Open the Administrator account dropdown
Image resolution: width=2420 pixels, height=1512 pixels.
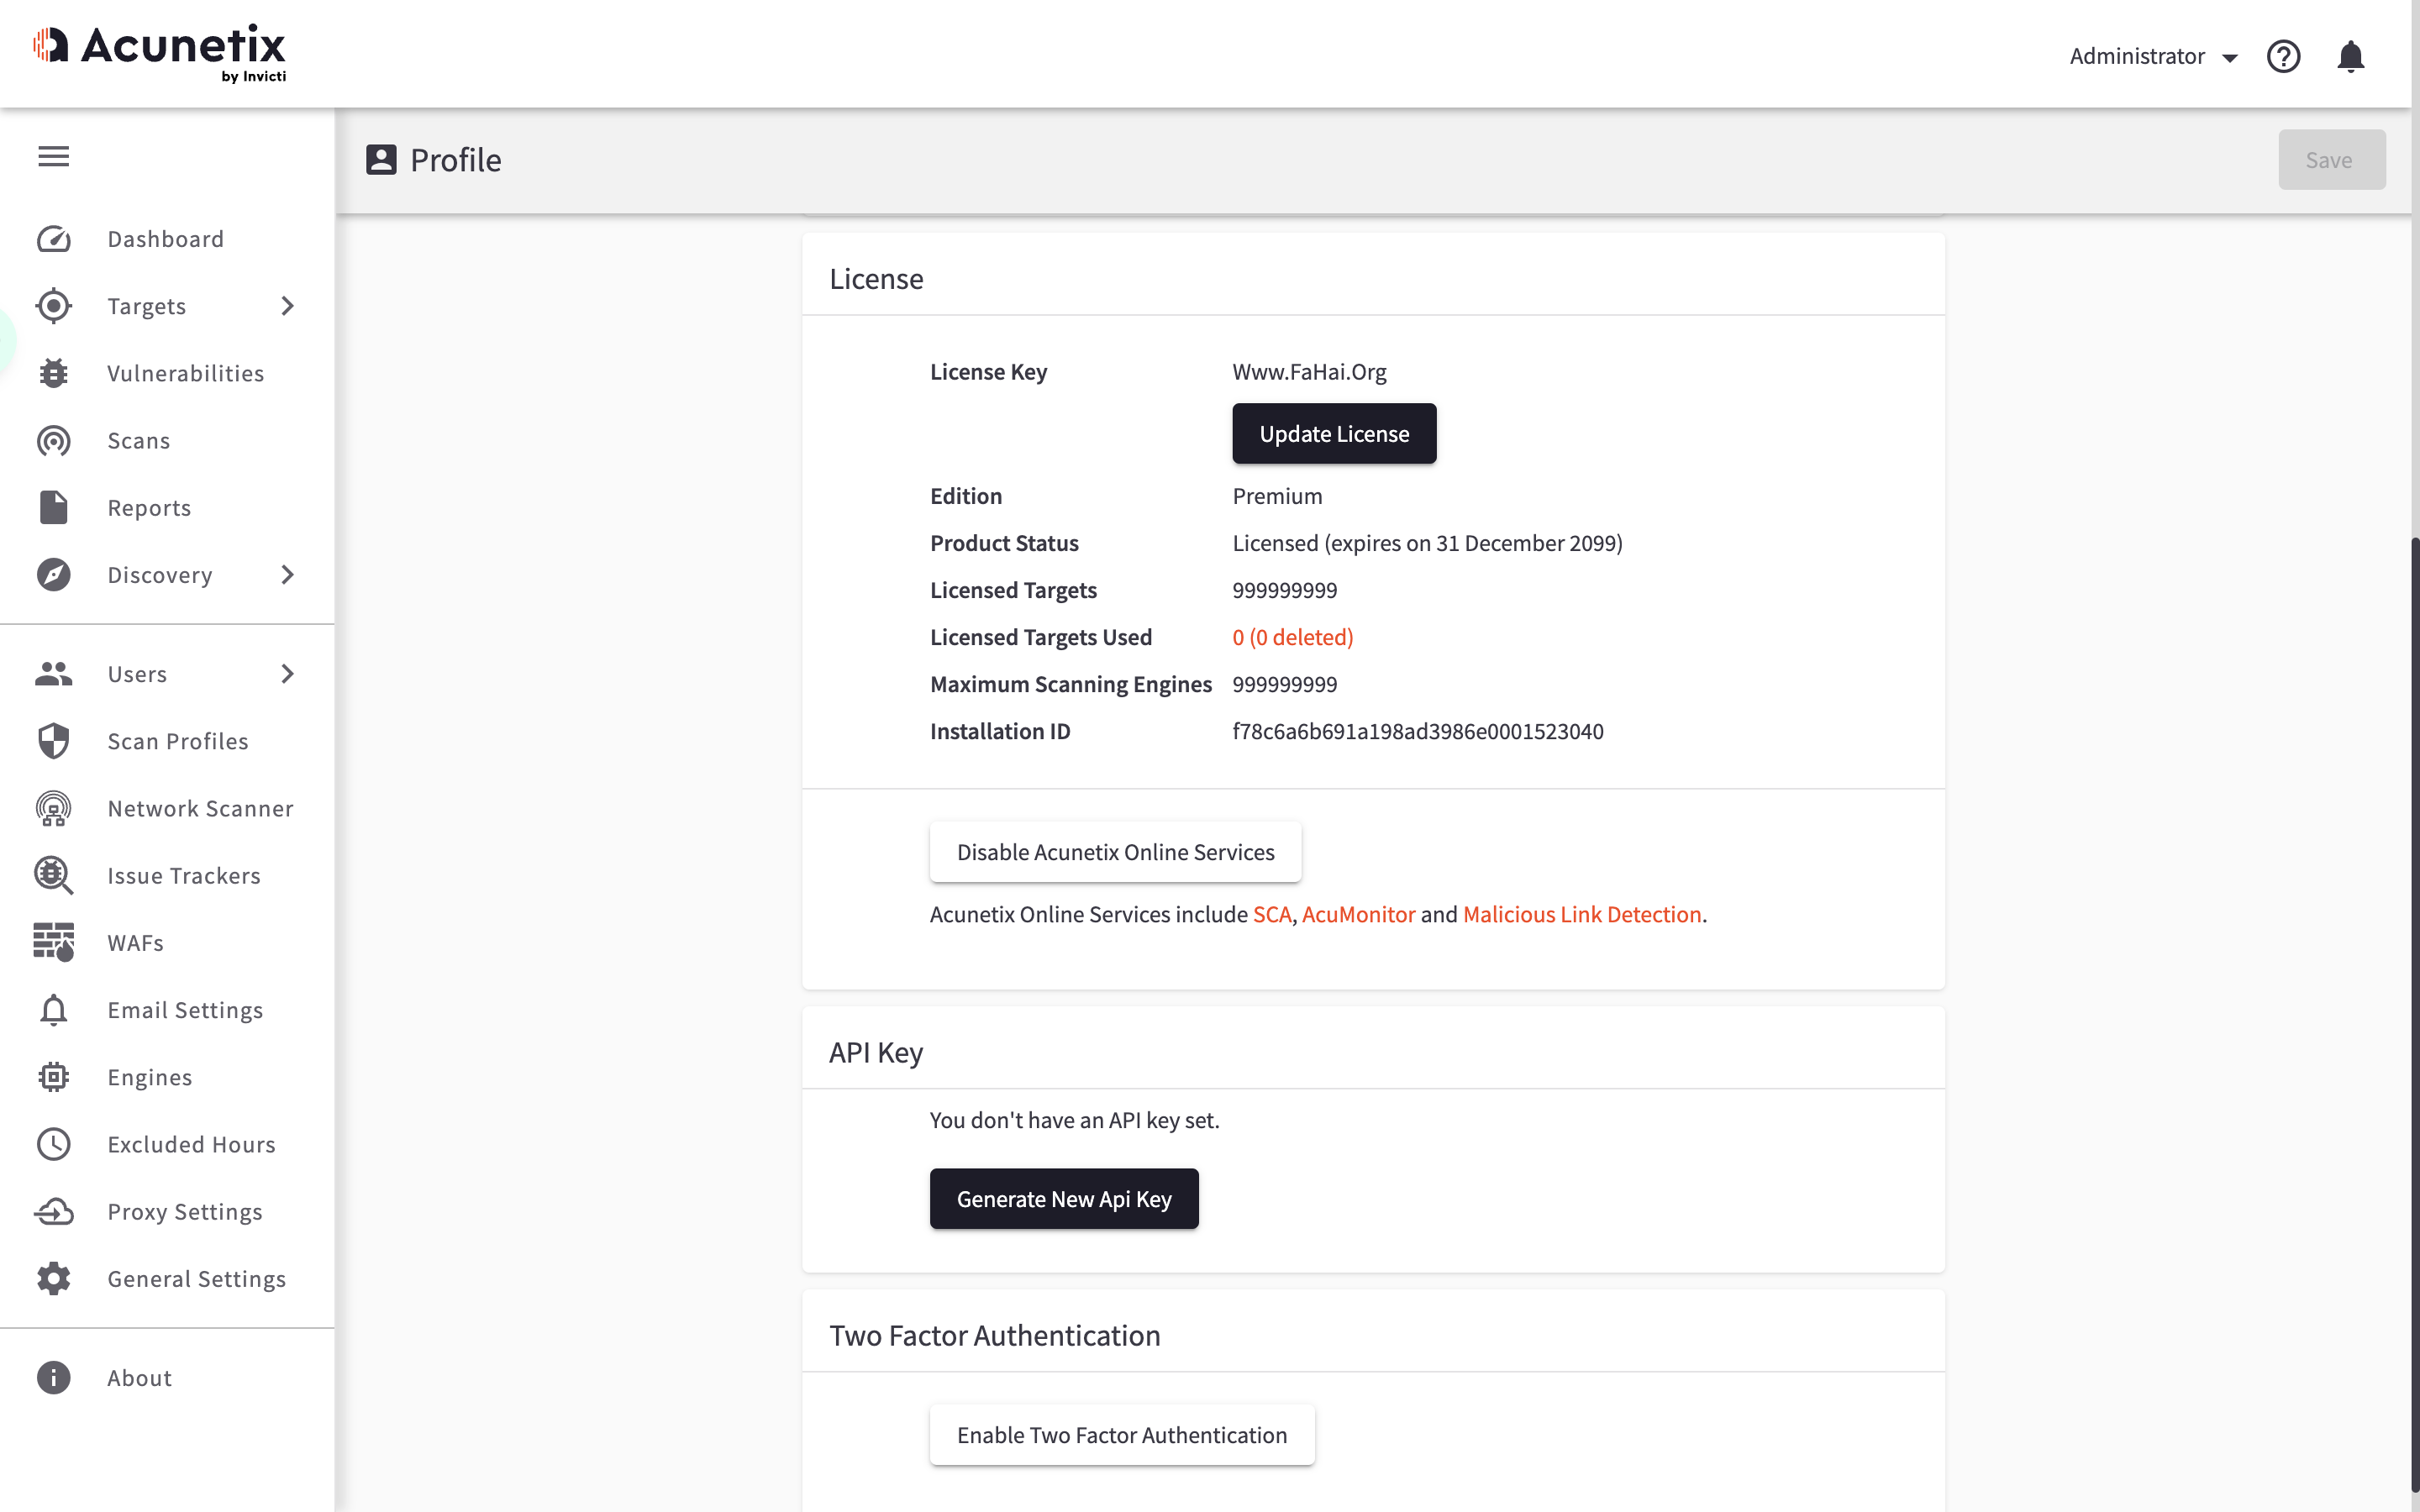(x=2153, y=56)
